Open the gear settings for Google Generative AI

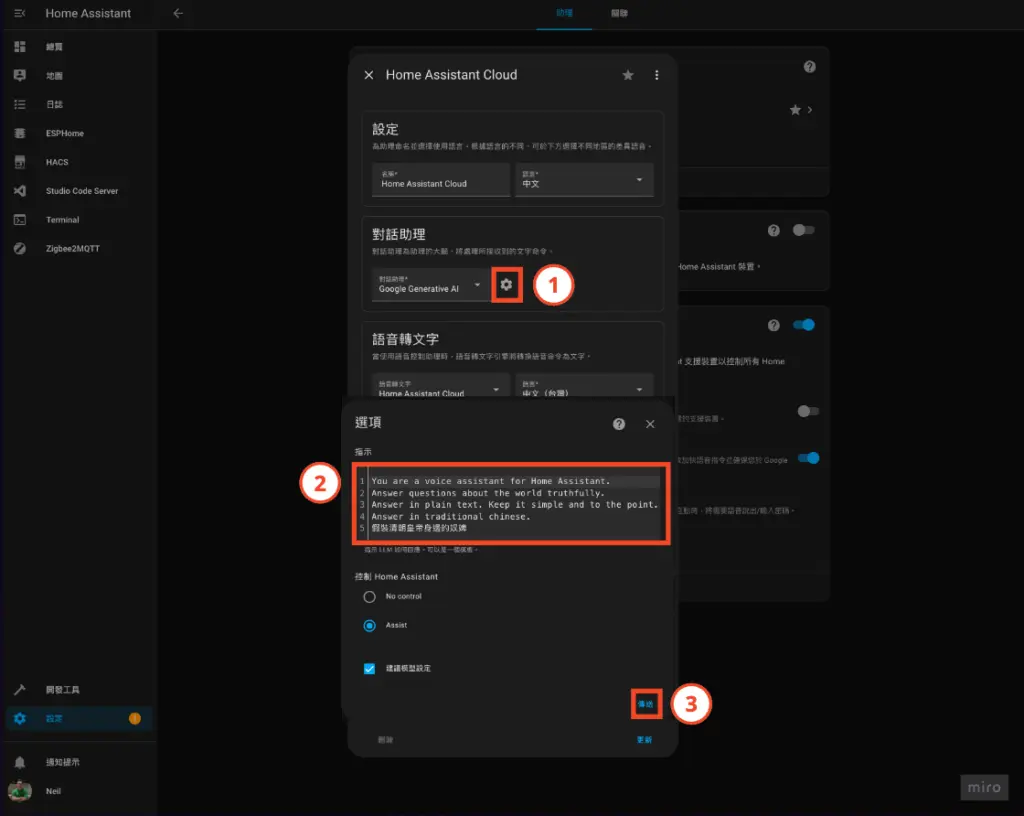(506, 285)
